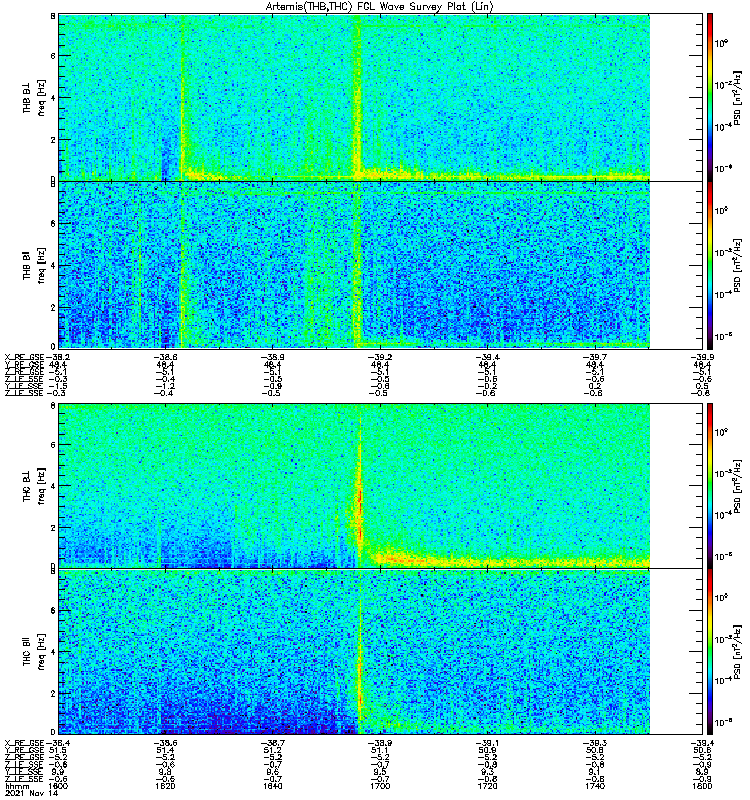Viewport: 750px width, 800px height.
Task: Click the THC X_RE_GSE value "-39.1"
Action: click(x=487, y=743)
